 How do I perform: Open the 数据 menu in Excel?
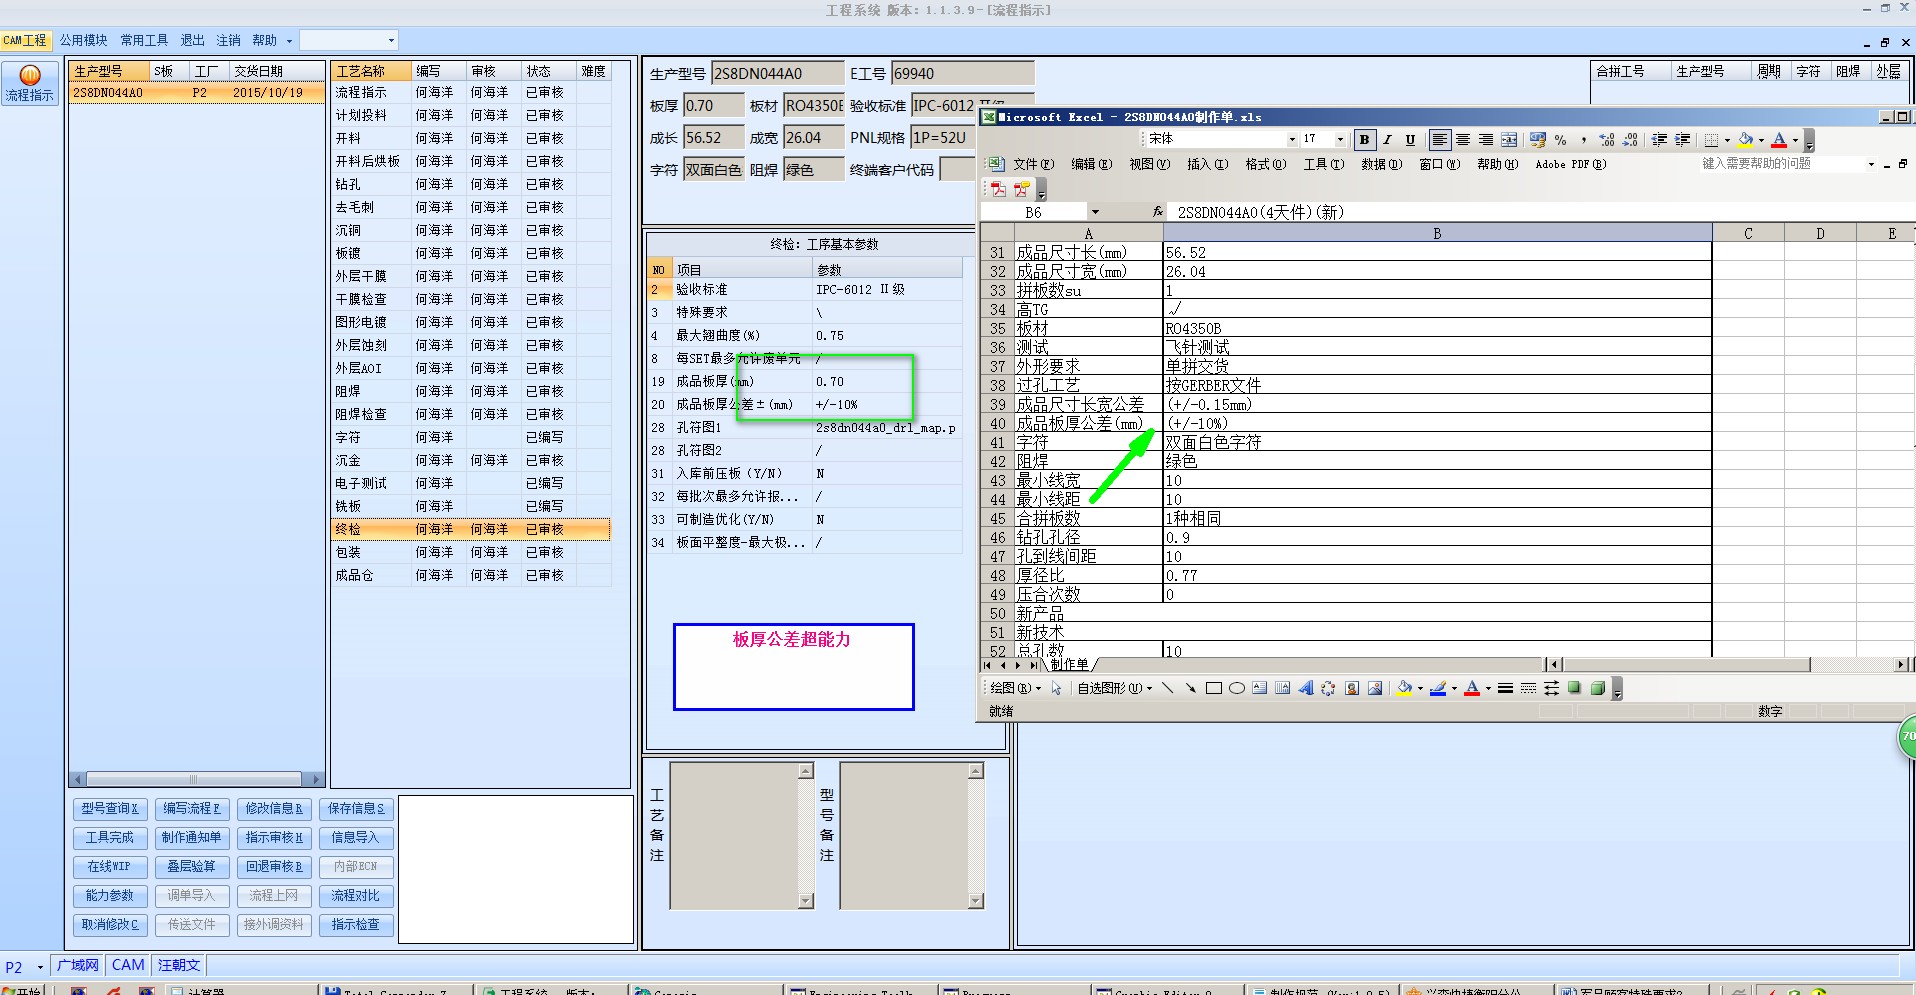coord(1381,164)
